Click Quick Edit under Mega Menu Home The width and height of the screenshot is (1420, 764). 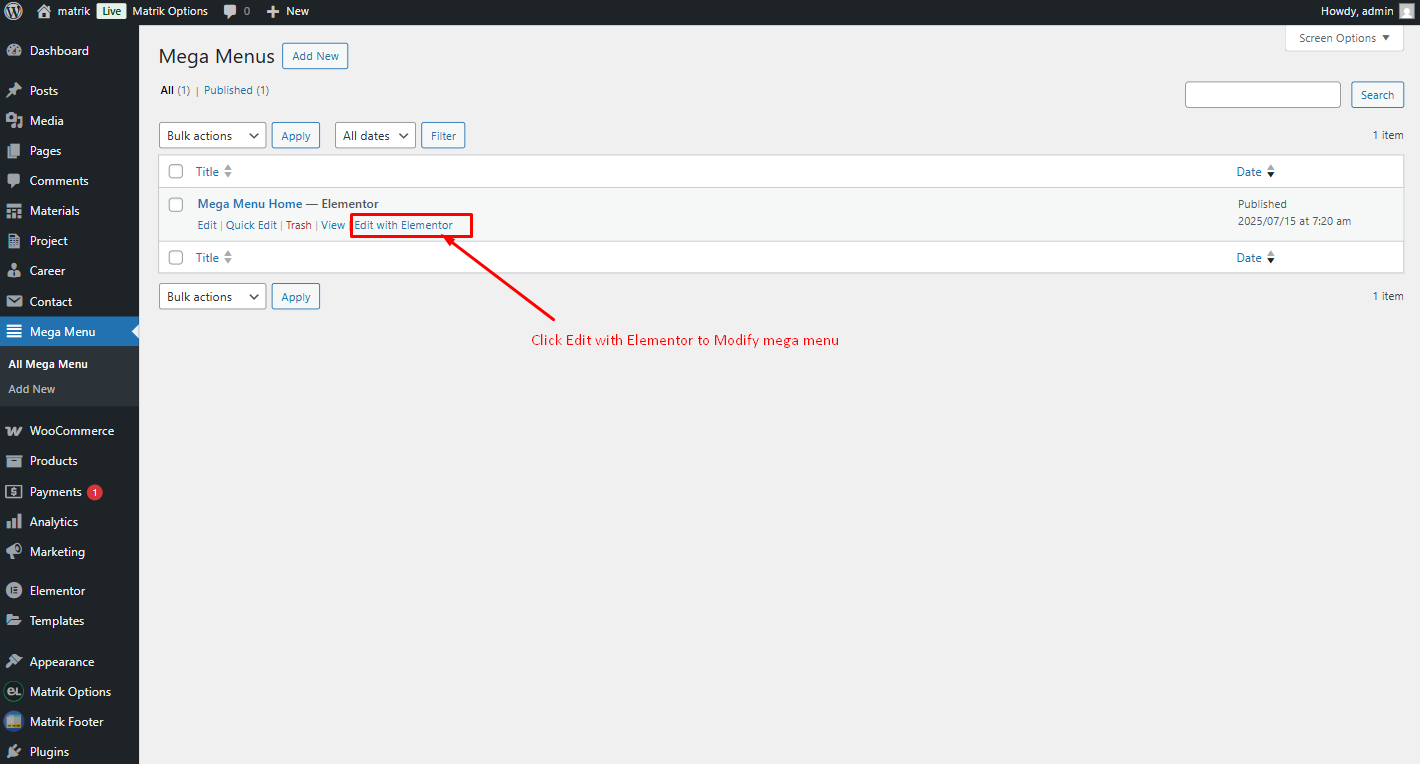(251, 226)
